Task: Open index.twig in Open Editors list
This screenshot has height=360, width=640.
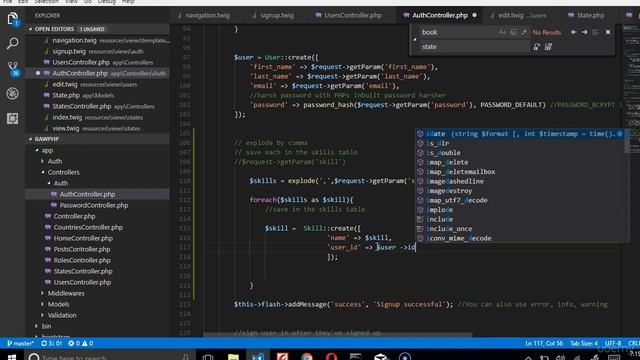Action: point(98,117)
